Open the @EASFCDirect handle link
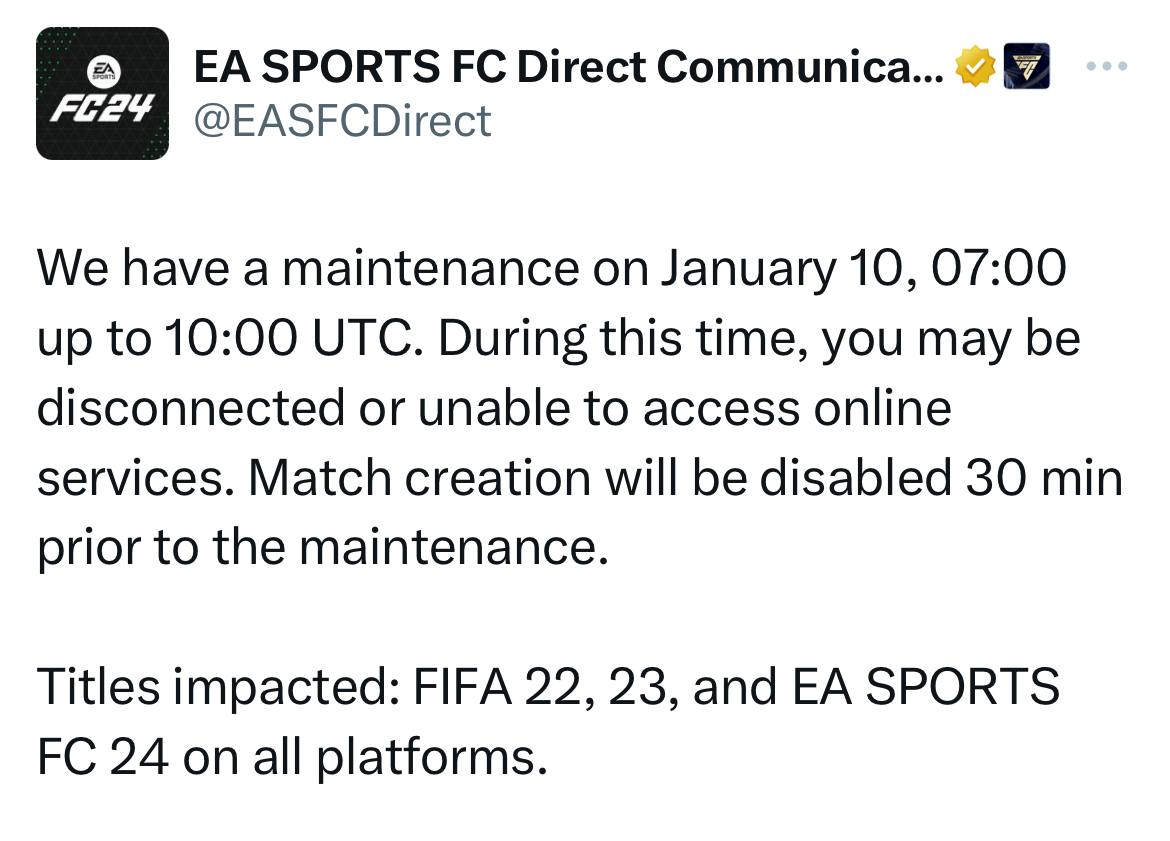 pyautogui.click(x=342, y=121)
